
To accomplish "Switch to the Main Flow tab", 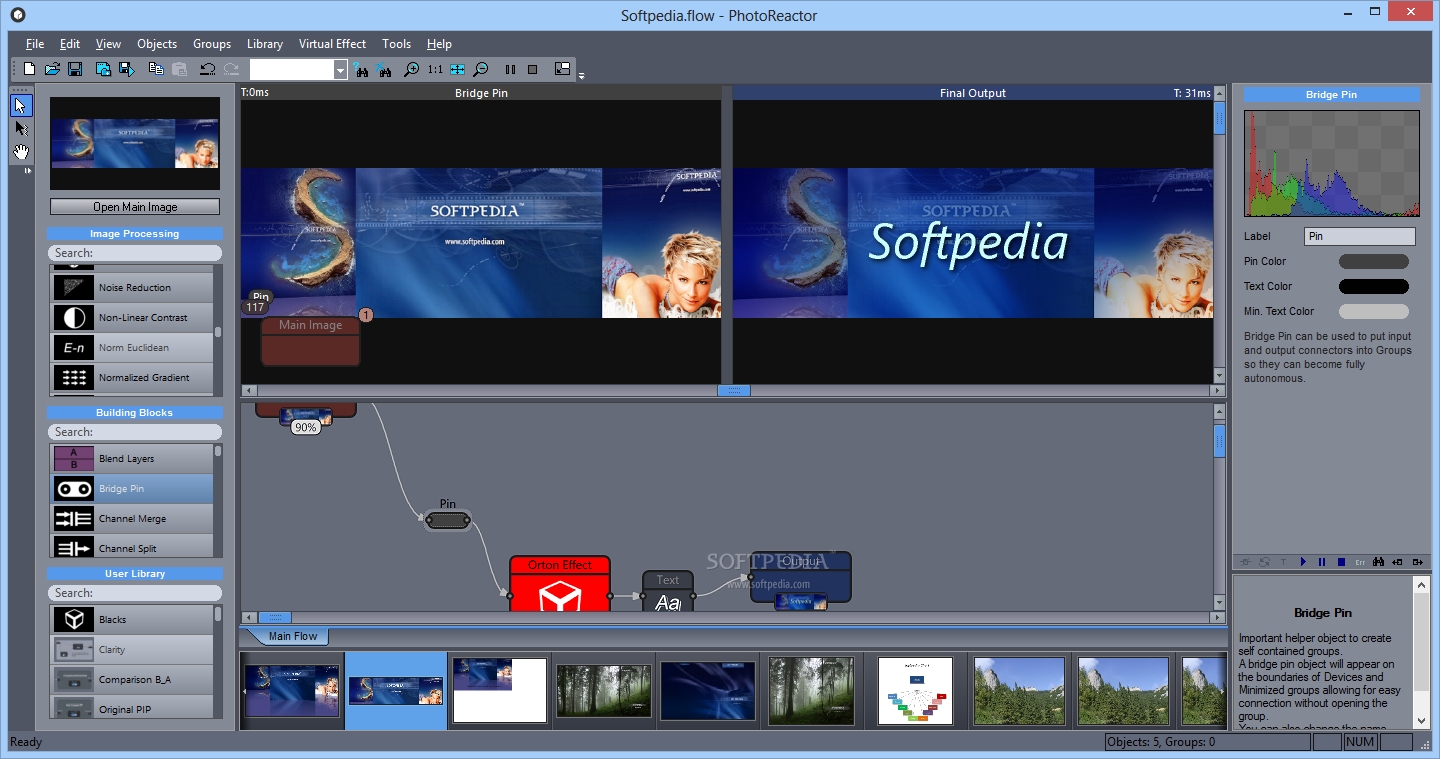I will pos(293,636).
